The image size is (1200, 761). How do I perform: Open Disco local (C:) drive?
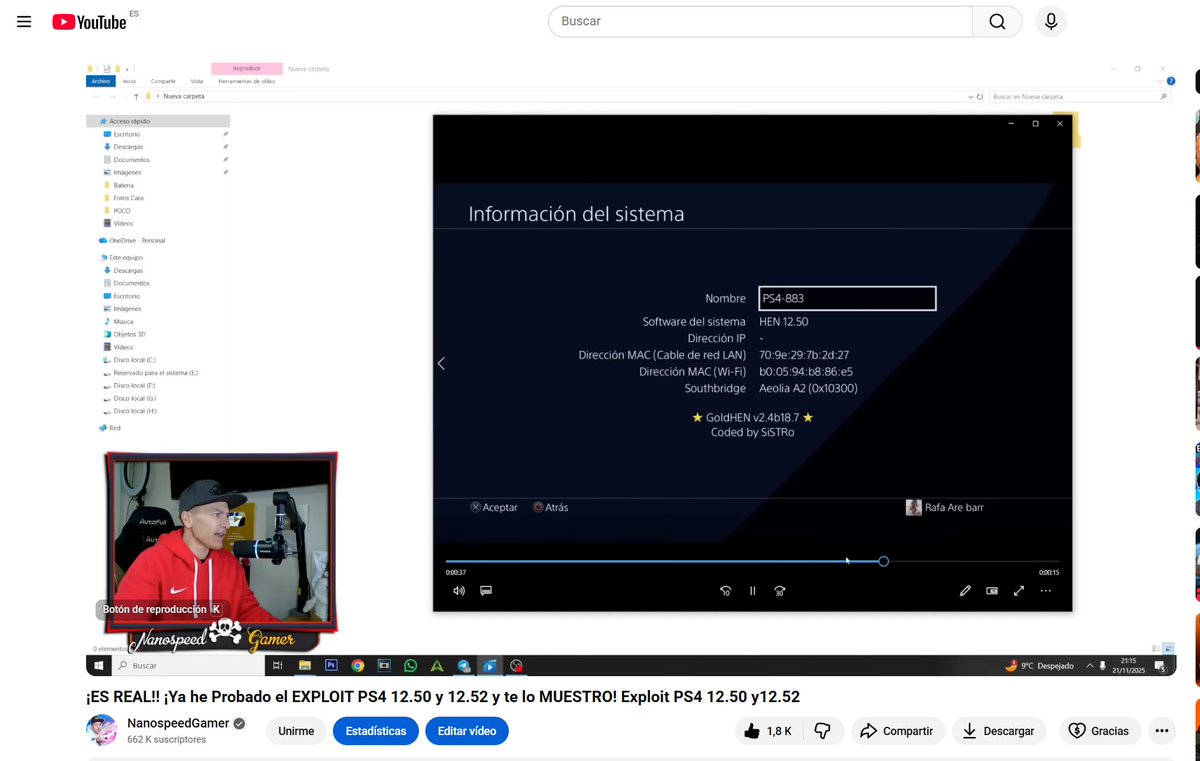click(x=134, y=359)
